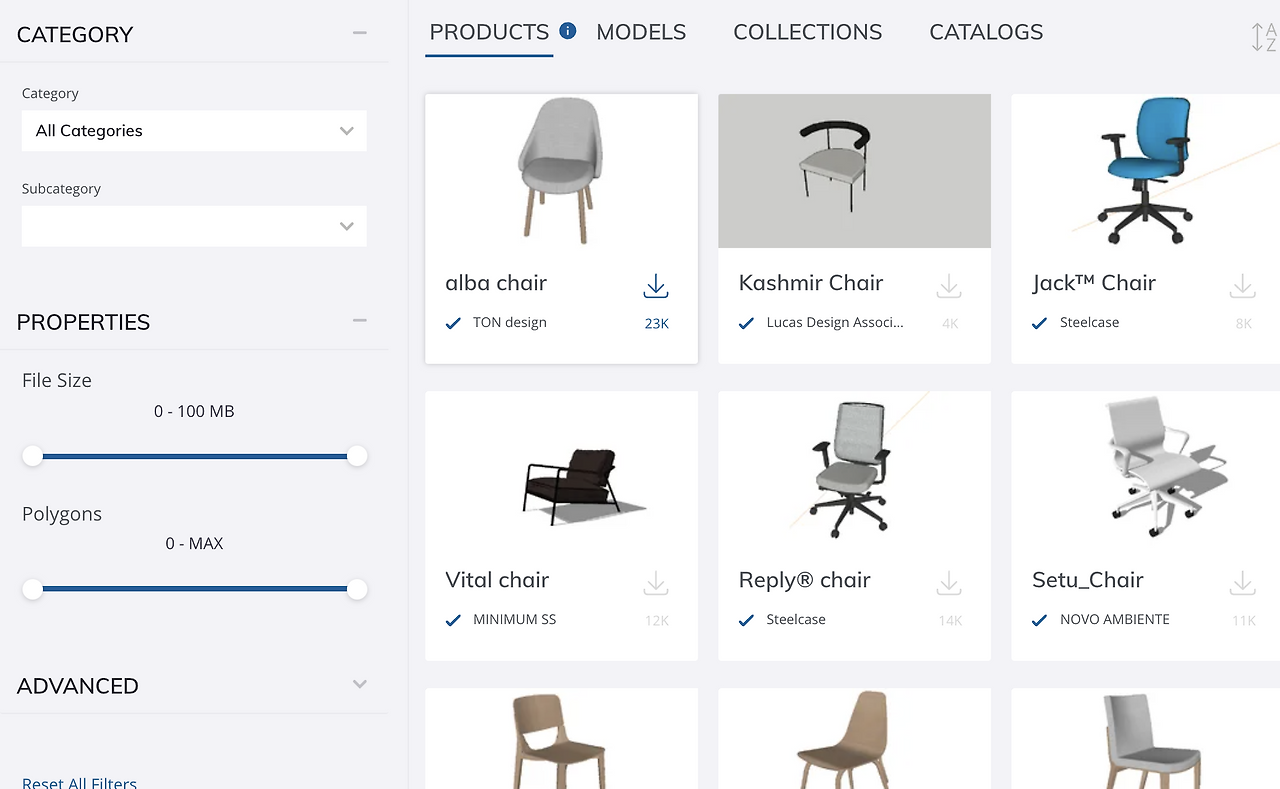Click the File Size slider's right handle
Image resolution: width=1280 pixels, height=789 pixels.
(x=357, y=456)
